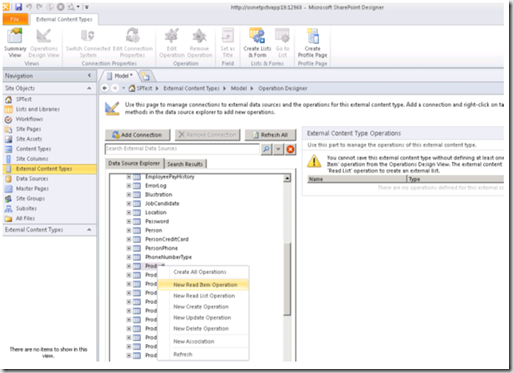The width and height of the screenshot is (513, 373).
Task: Open All Files in navigation pane
Action: 25,219
